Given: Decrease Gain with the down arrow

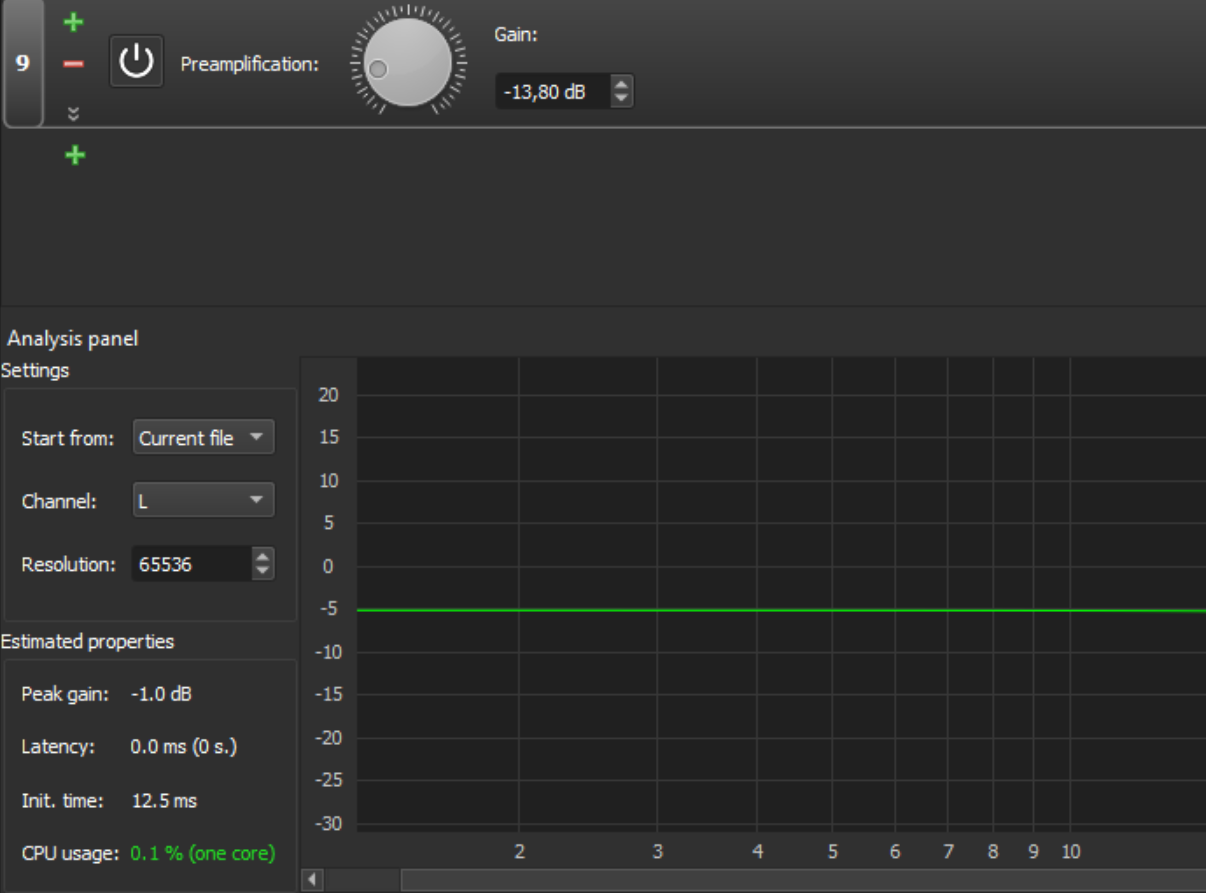Looking at the screenshot, I should [622, 99].
